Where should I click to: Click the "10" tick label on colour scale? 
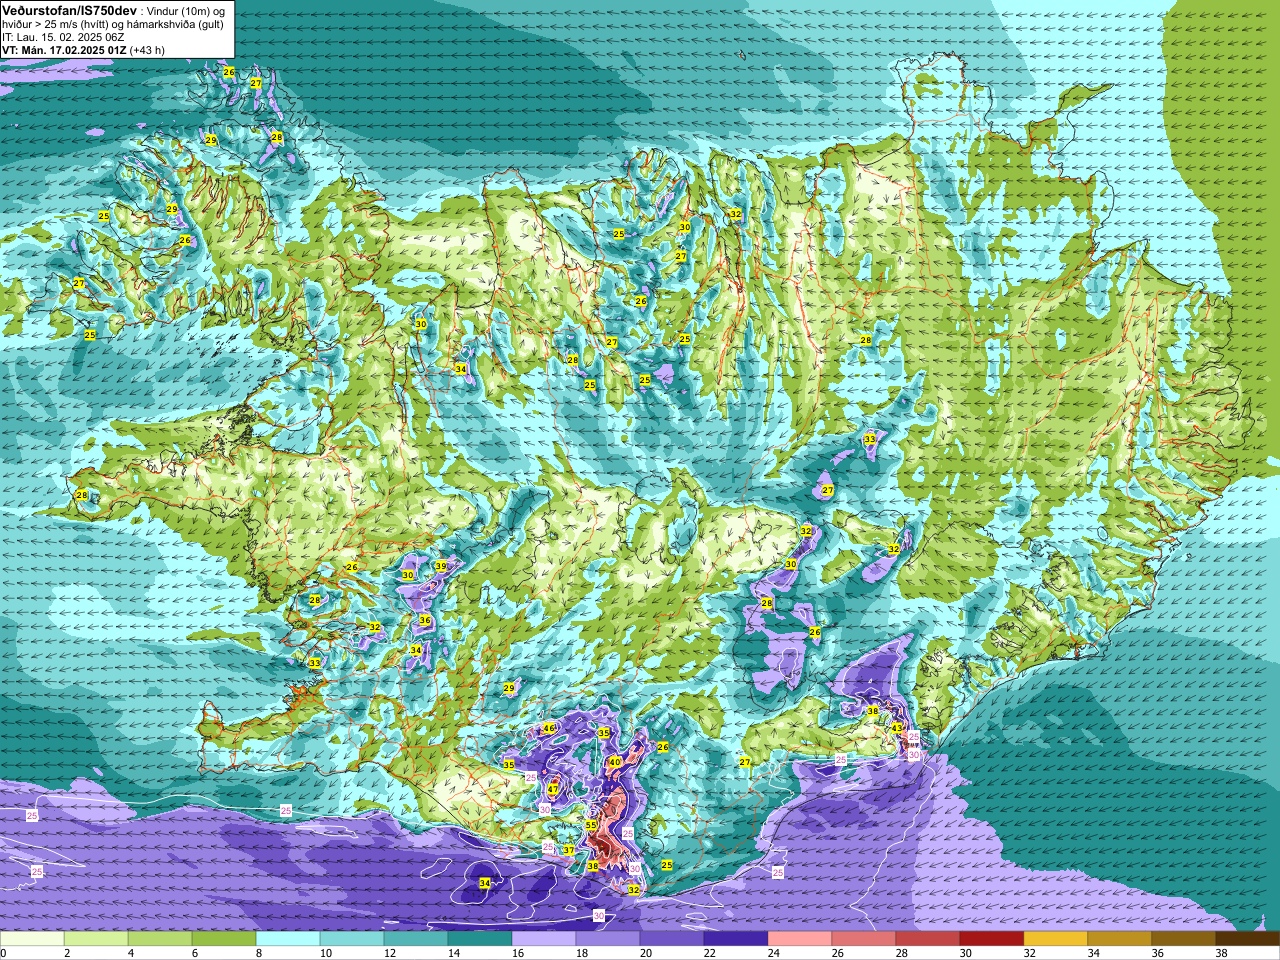(x=326, y=953)
